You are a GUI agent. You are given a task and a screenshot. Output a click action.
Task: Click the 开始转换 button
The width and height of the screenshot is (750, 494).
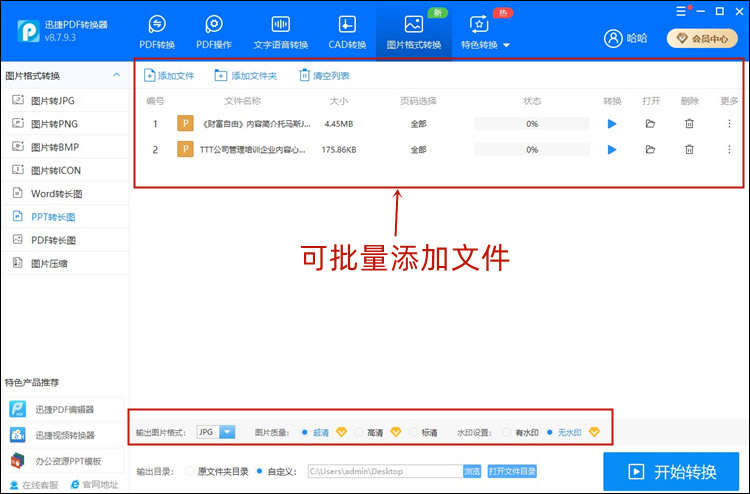pyautogui.click(x=671, y=472)
